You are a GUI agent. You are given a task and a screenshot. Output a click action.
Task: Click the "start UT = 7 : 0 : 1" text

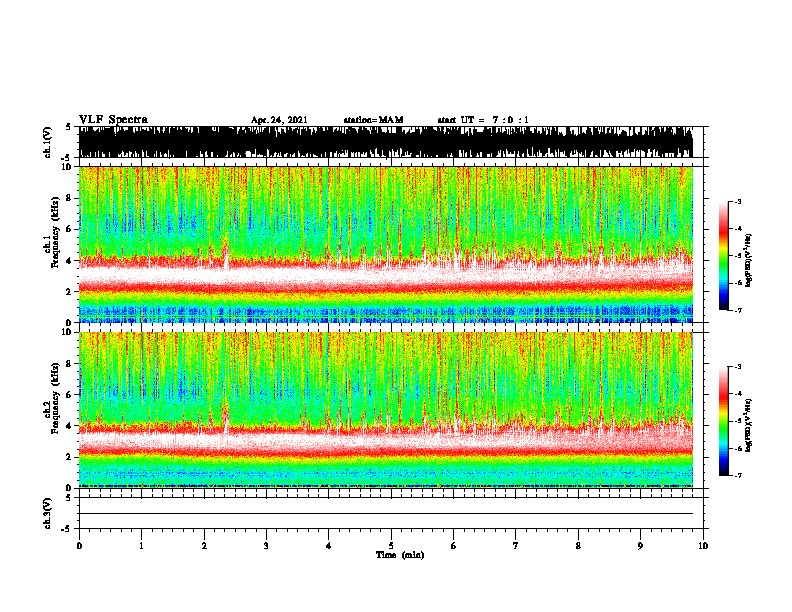483,120
